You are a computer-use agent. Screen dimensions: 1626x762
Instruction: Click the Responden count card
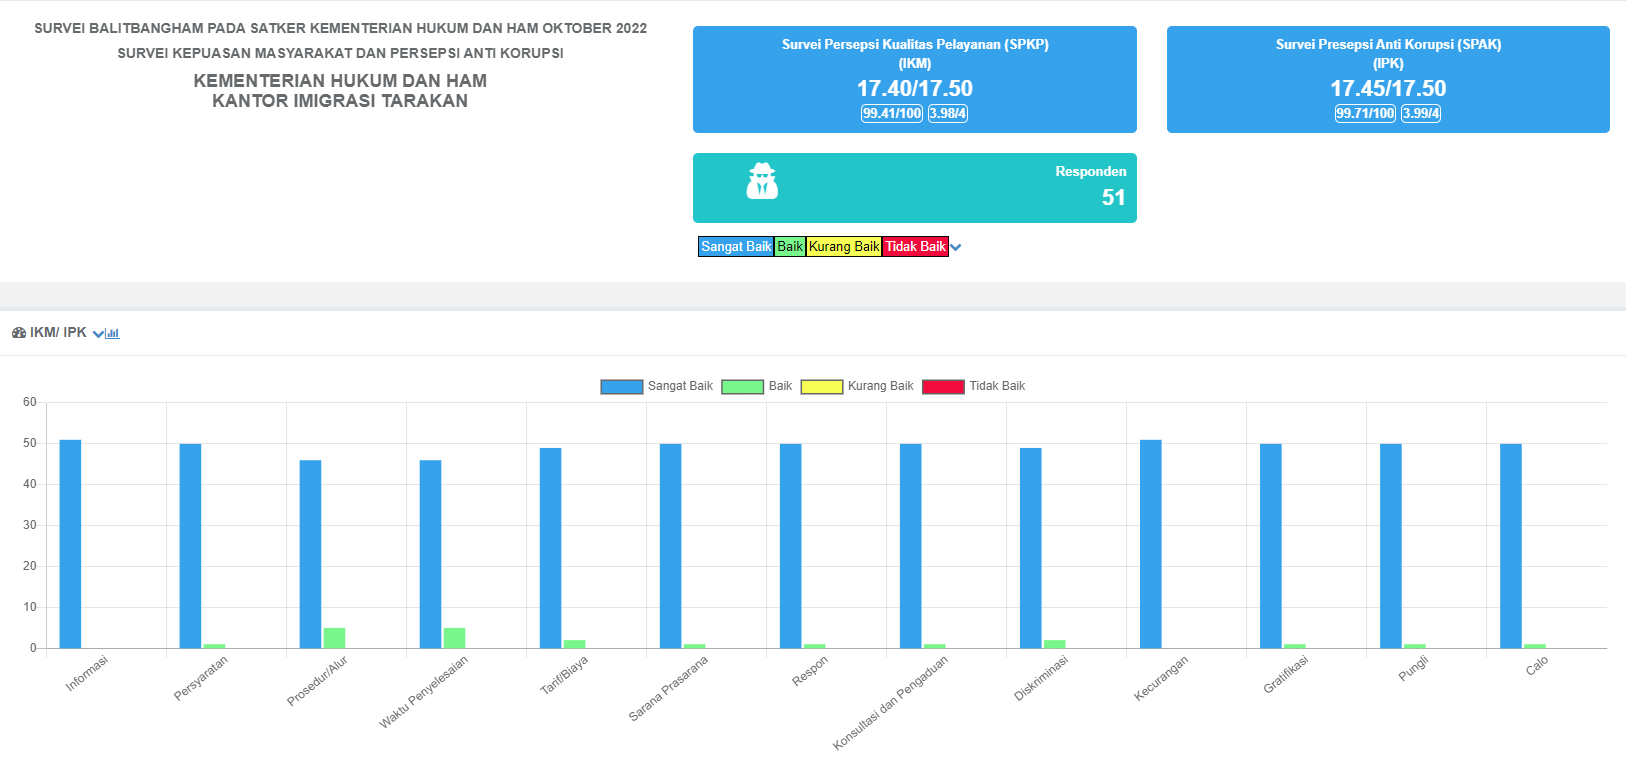[x=915, y=188]
